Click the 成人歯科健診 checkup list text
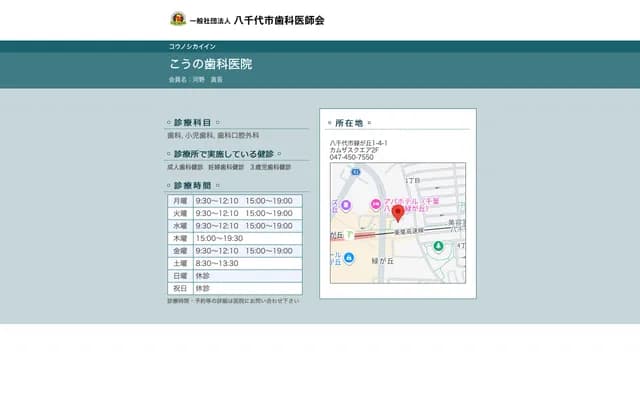This screenshot has height=400, width=640. [x=229, y=167]
